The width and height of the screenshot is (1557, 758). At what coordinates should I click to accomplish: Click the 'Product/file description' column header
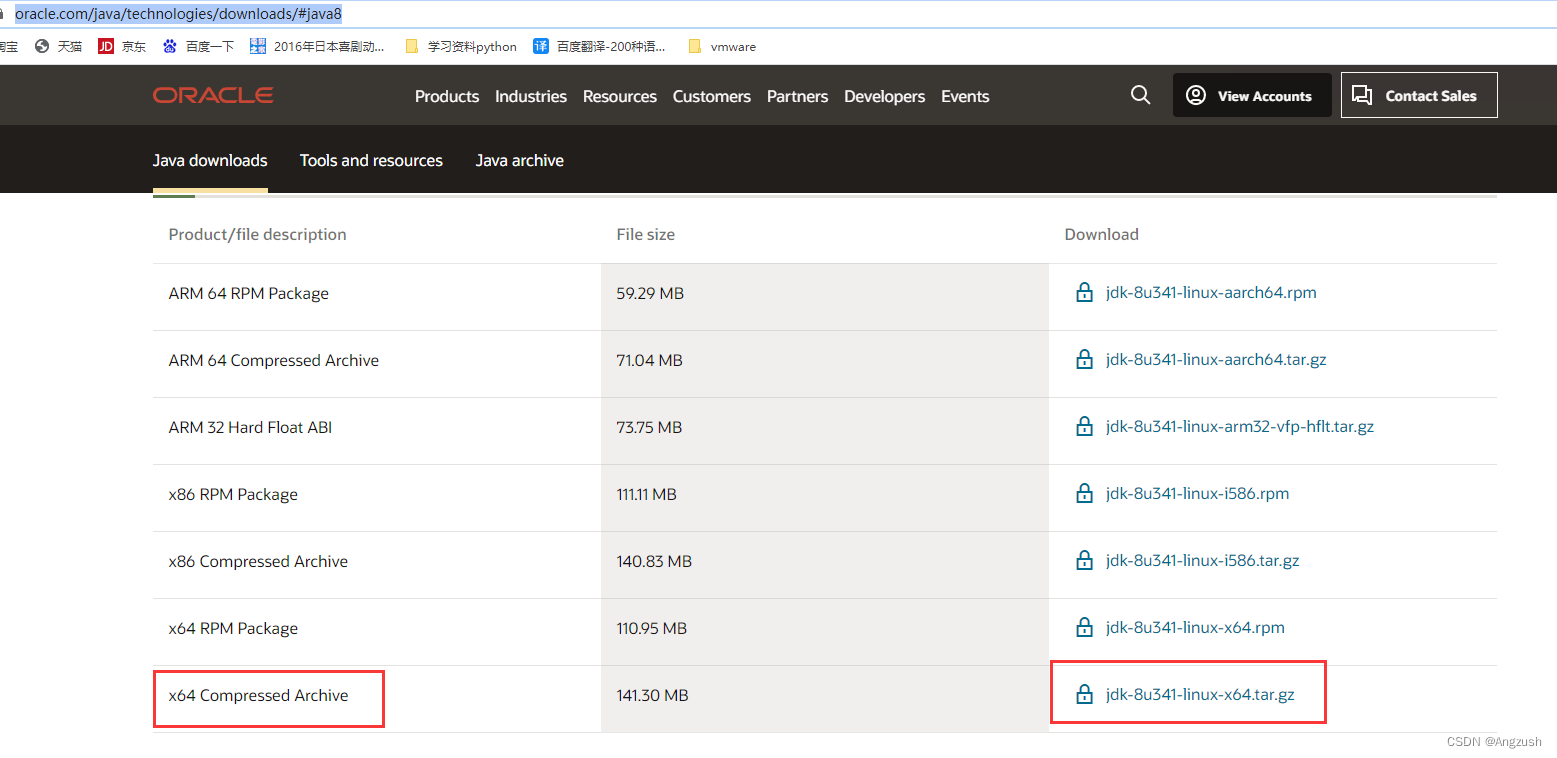[x=258, y=235]
